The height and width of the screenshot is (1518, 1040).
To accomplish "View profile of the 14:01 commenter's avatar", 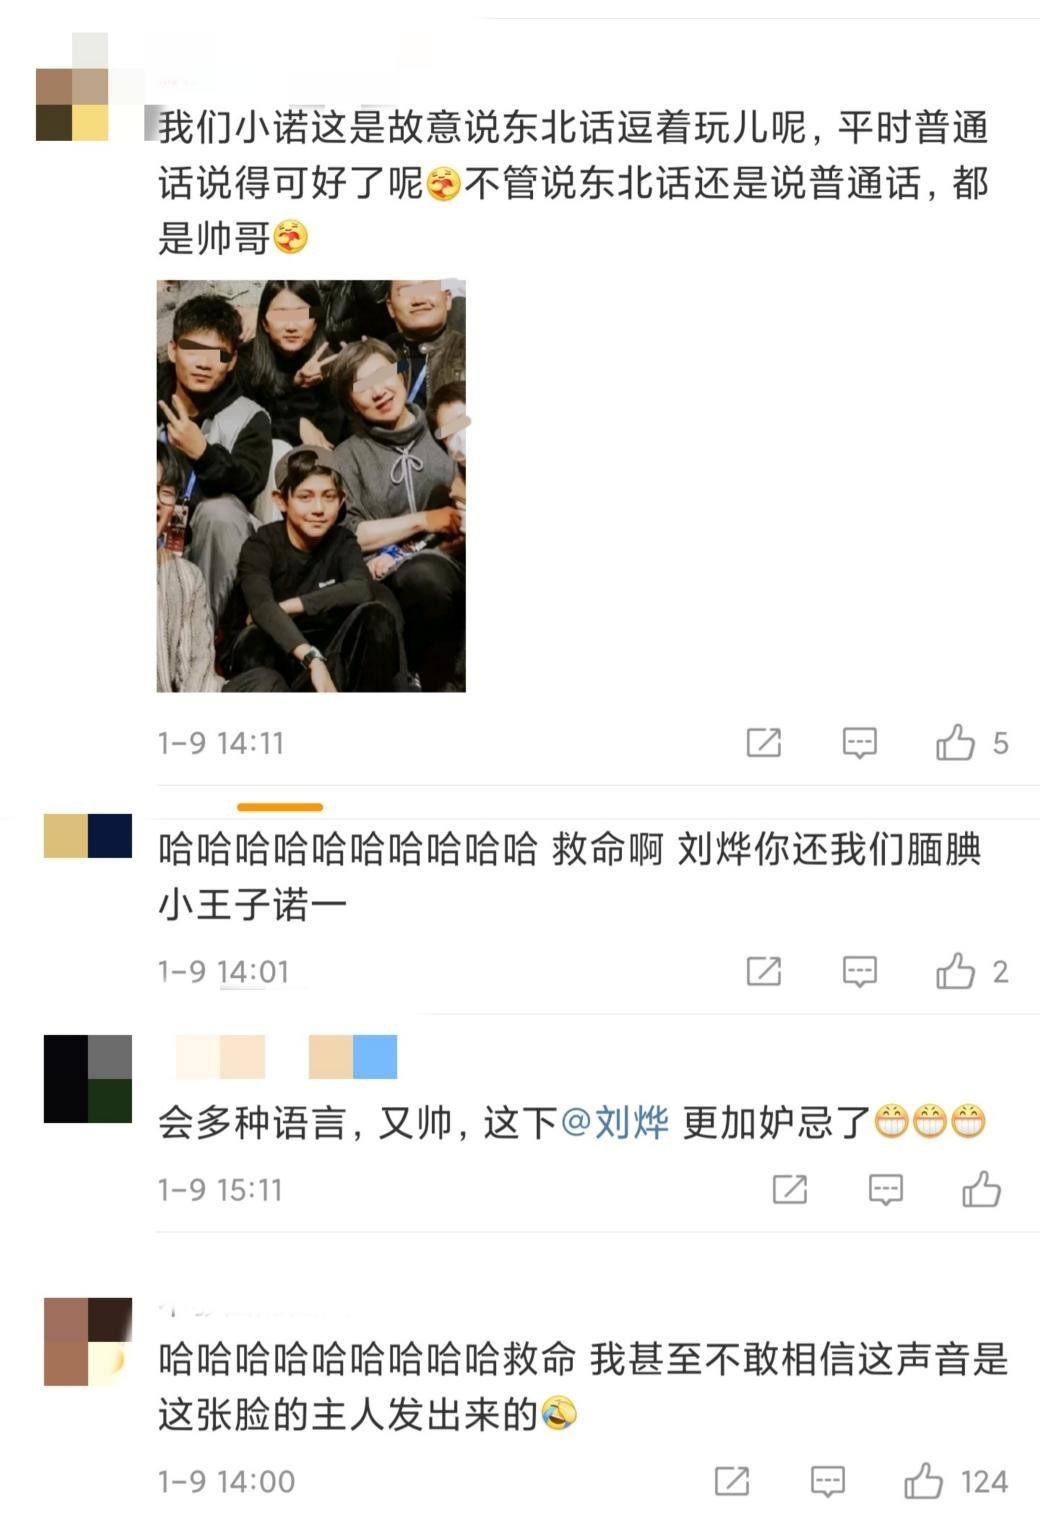I will [88, 836].
